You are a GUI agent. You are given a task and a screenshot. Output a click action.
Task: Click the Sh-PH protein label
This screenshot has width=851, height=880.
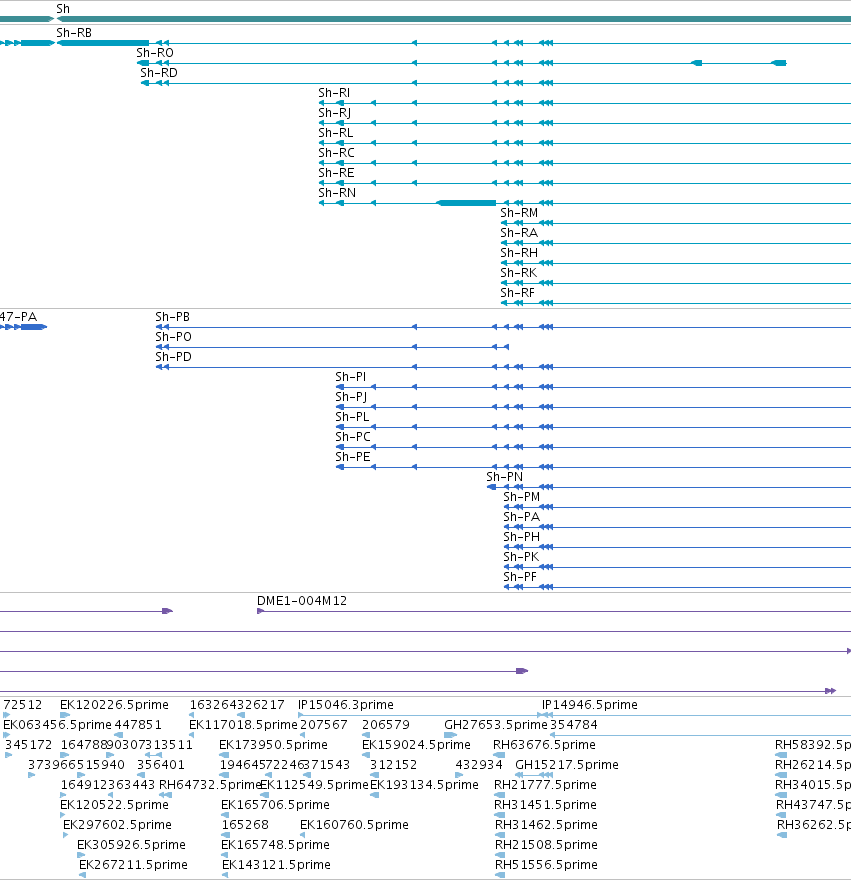click(x=521, y=537)
